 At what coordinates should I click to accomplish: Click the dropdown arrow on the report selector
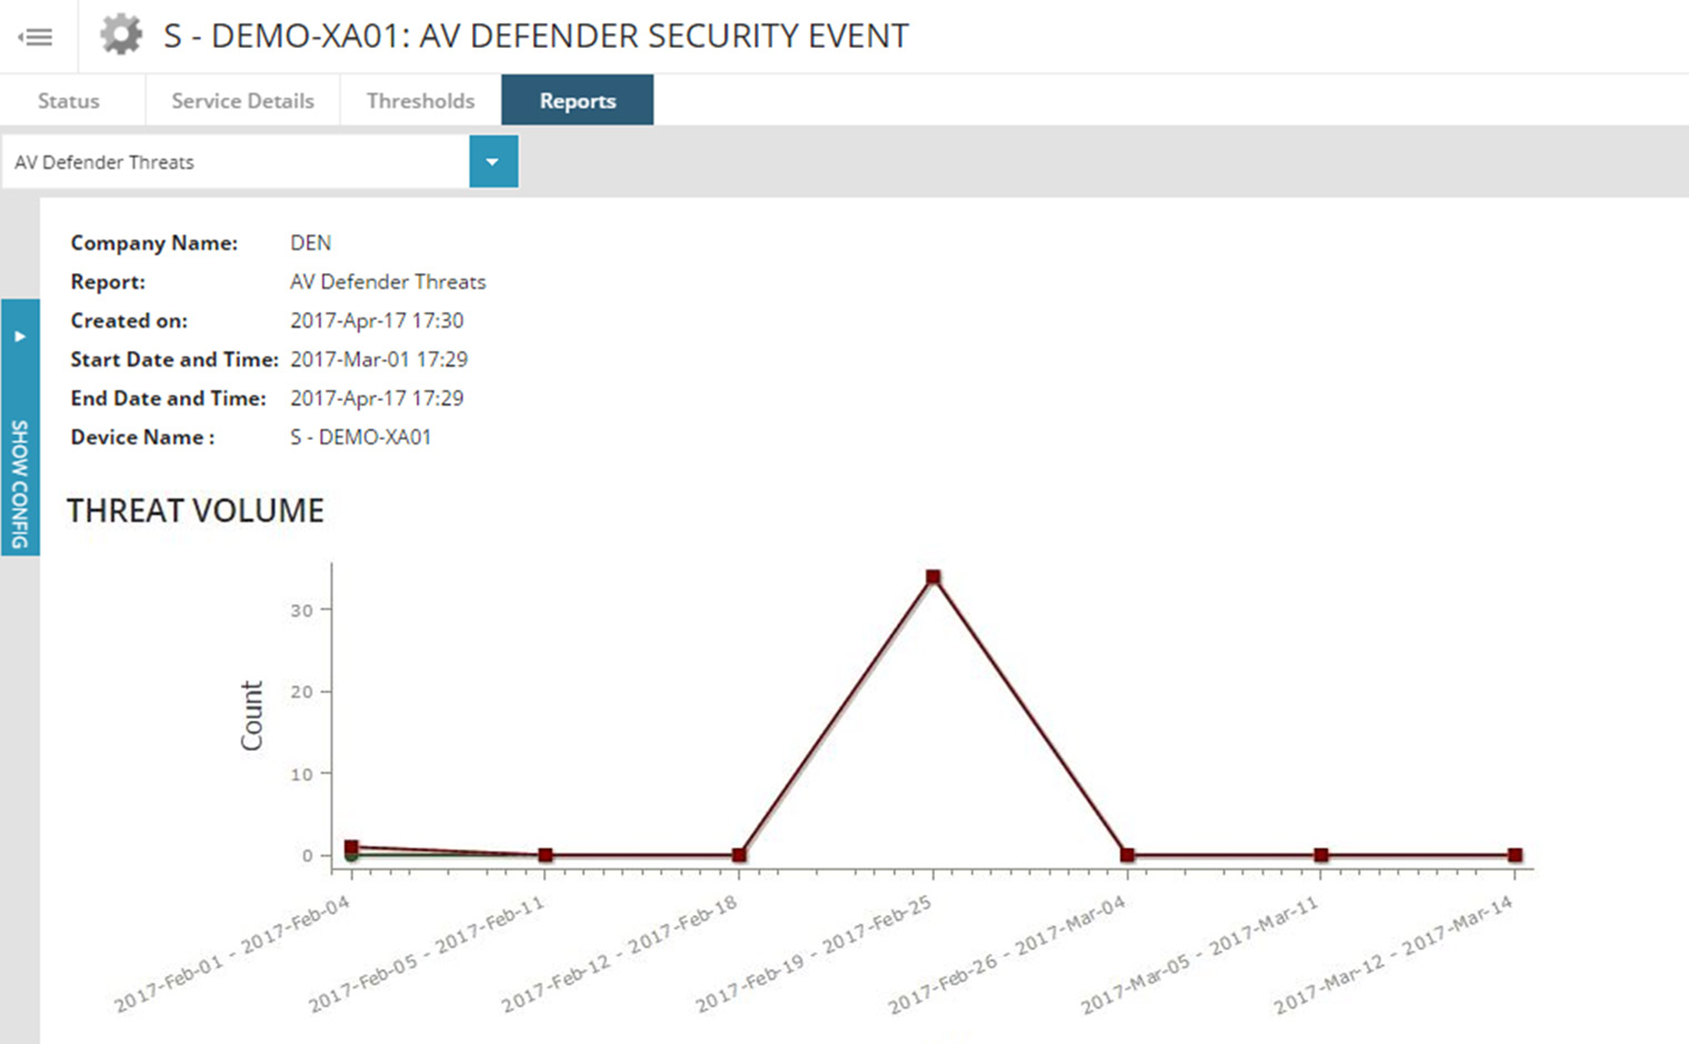pyautogui.click(x=492, y=161)
